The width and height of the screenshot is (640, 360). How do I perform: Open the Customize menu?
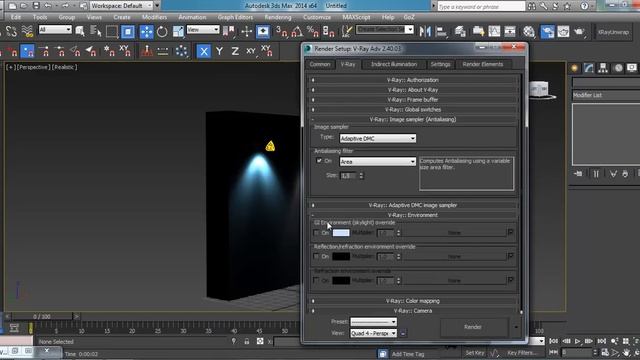tap(317, 17)
